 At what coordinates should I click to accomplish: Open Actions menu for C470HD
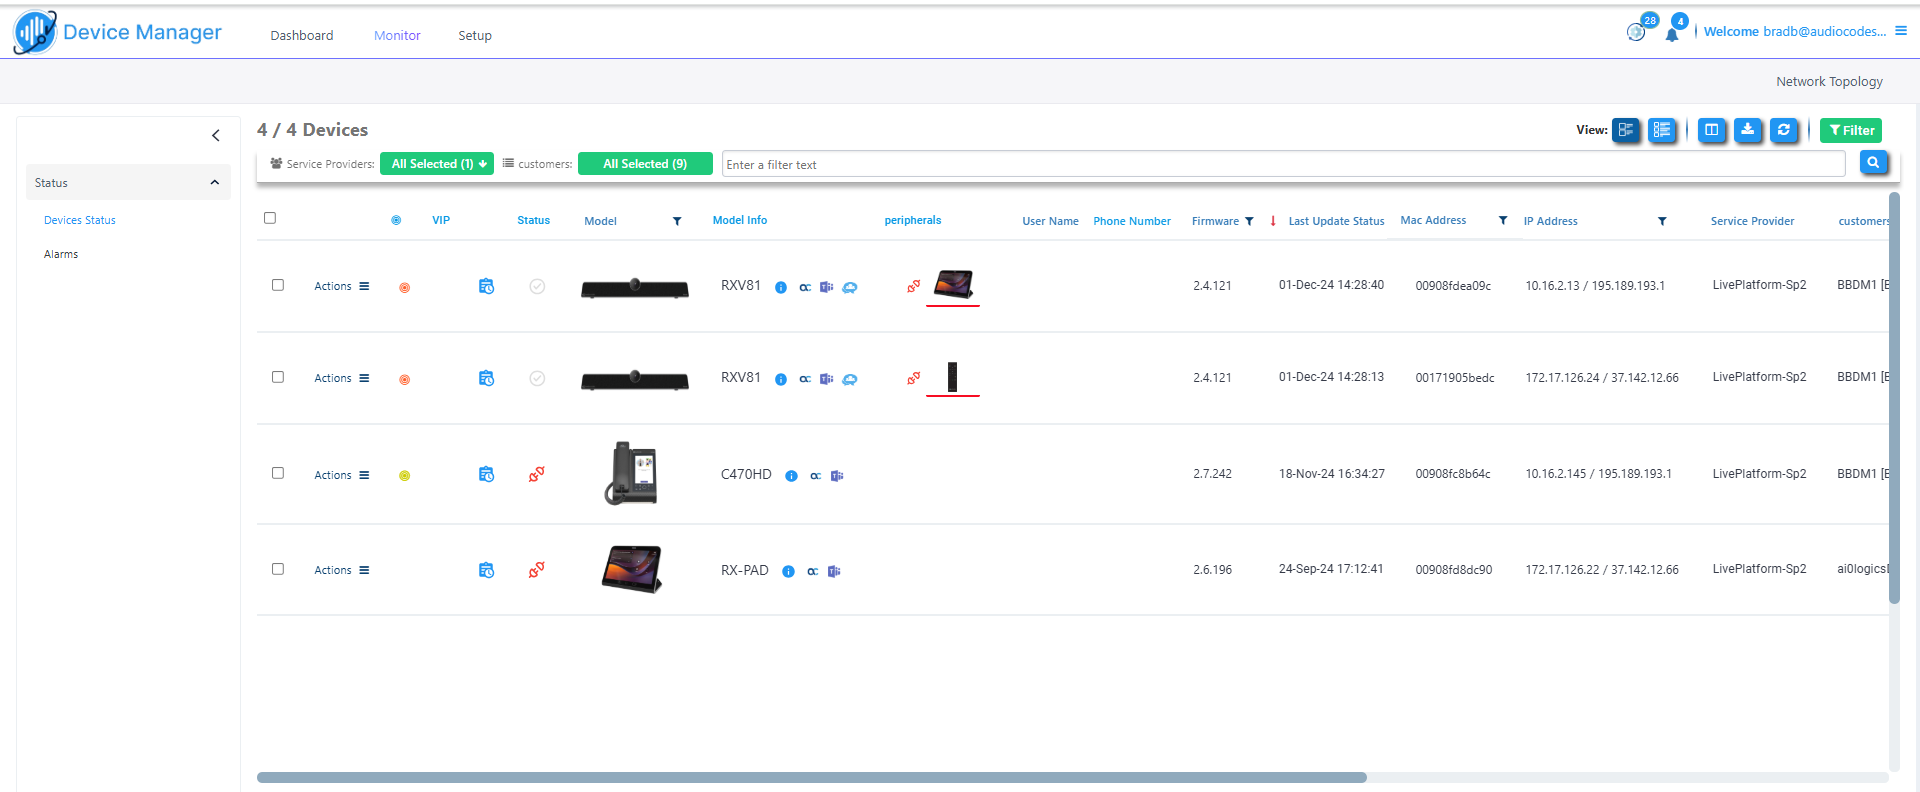pos(342,475)
